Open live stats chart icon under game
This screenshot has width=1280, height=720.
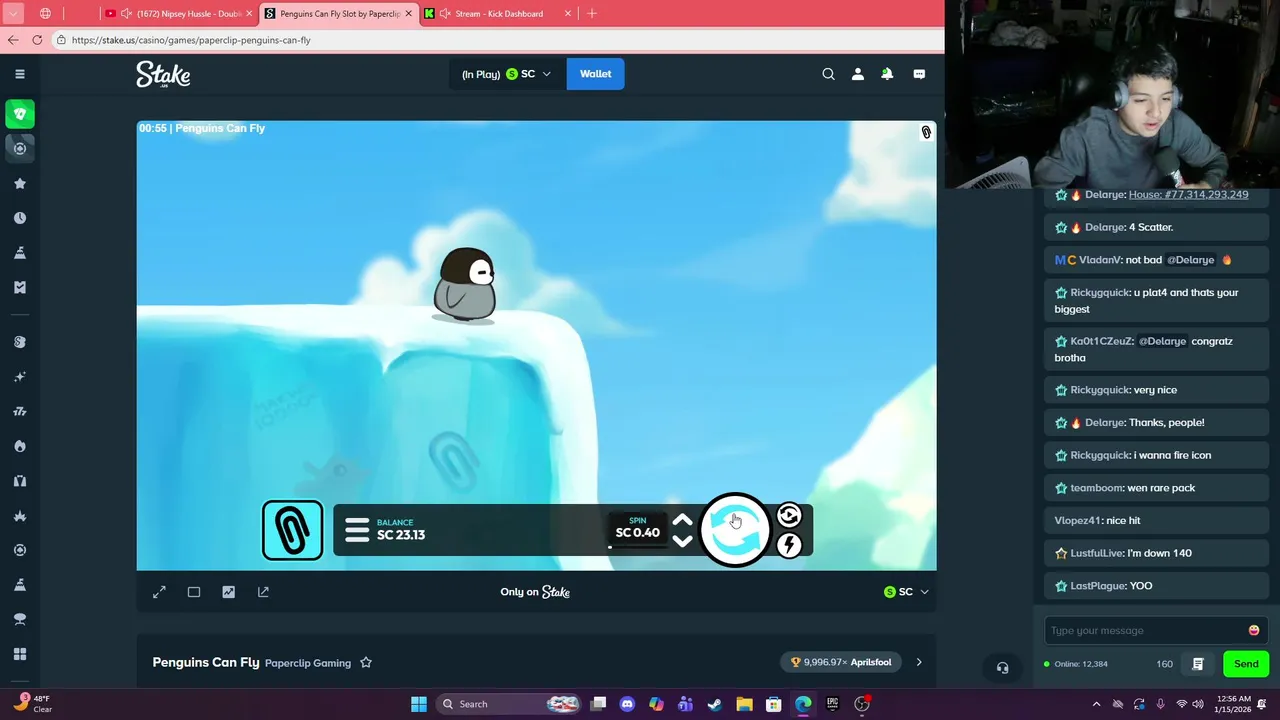228,592
